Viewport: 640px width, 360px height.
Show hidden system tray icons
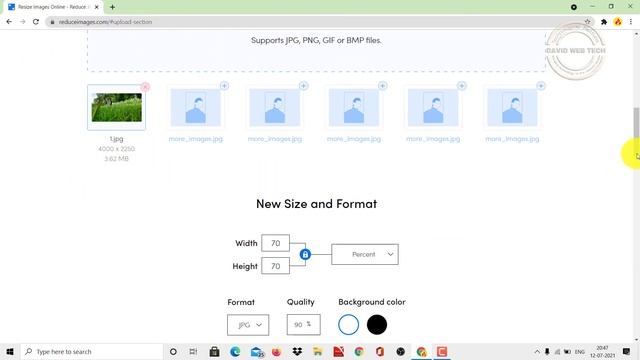(x=537, y=351)
